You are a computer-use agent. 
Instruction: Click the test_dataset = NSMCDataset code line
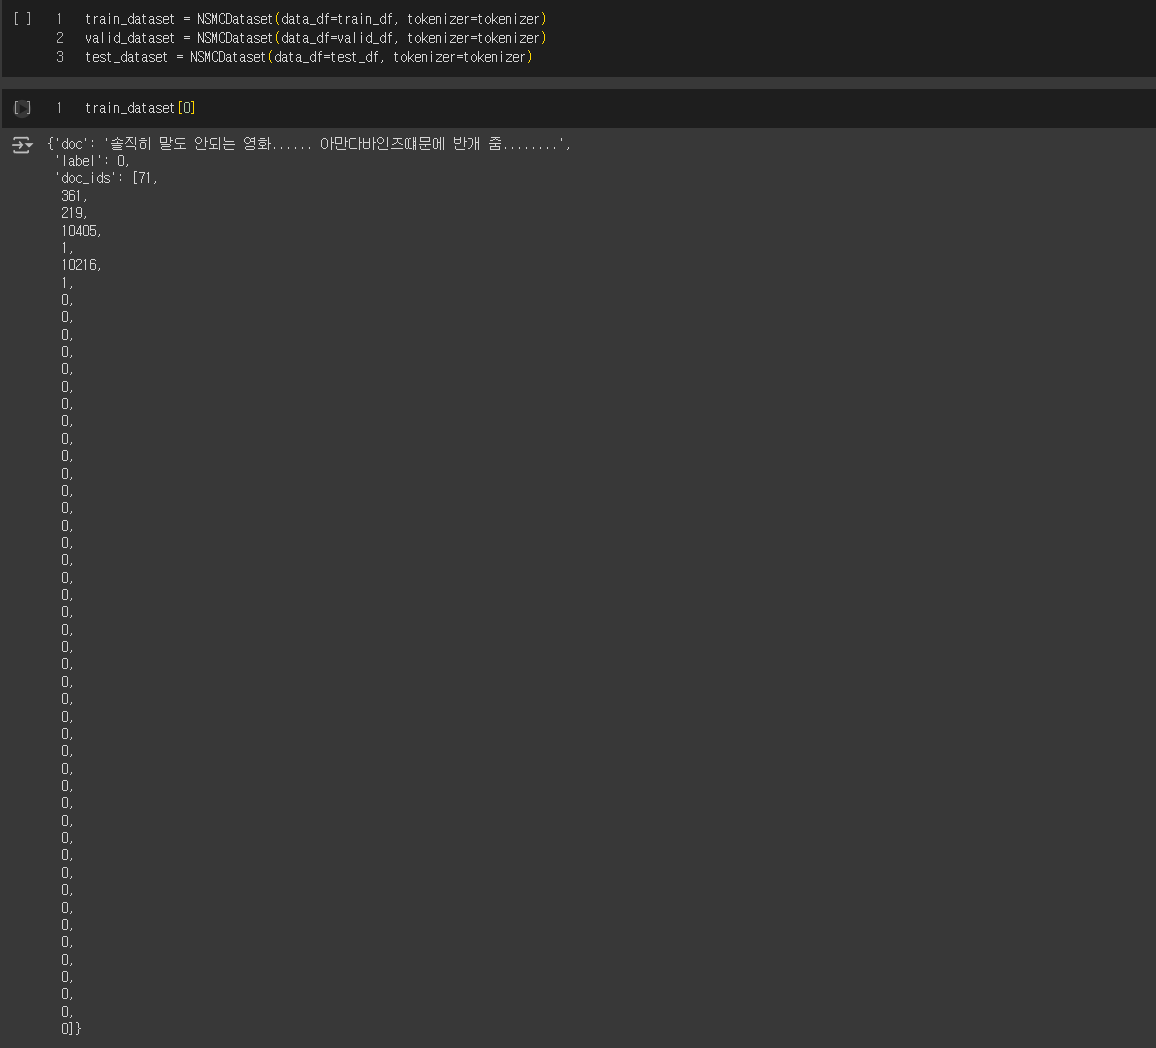(309, 57)
